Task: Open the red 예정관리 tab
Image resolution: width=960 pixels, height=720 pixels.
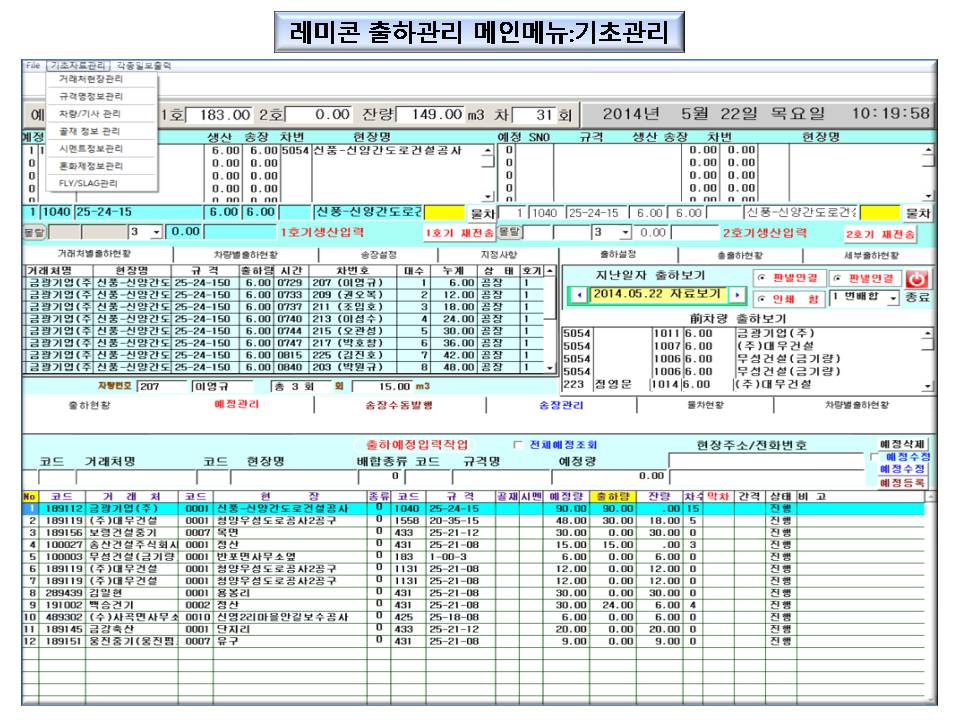Action: [236, 404]
